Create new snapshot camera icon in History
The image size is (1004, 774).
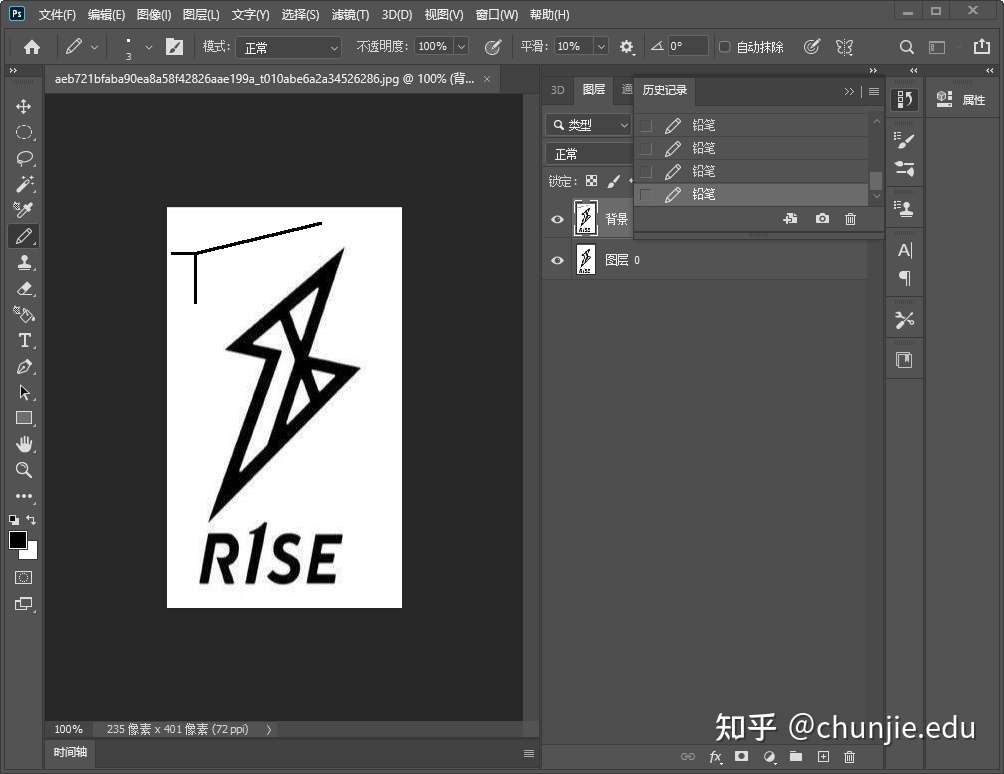pyautogui.click(x=822, y=219)
